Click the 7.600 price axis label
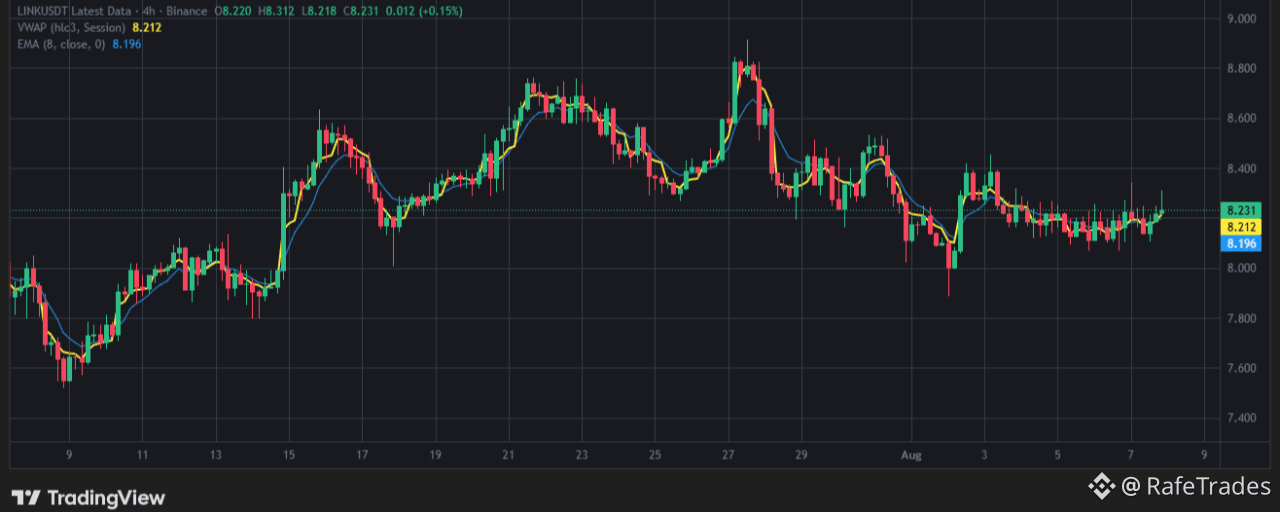 pos(1240,368)
